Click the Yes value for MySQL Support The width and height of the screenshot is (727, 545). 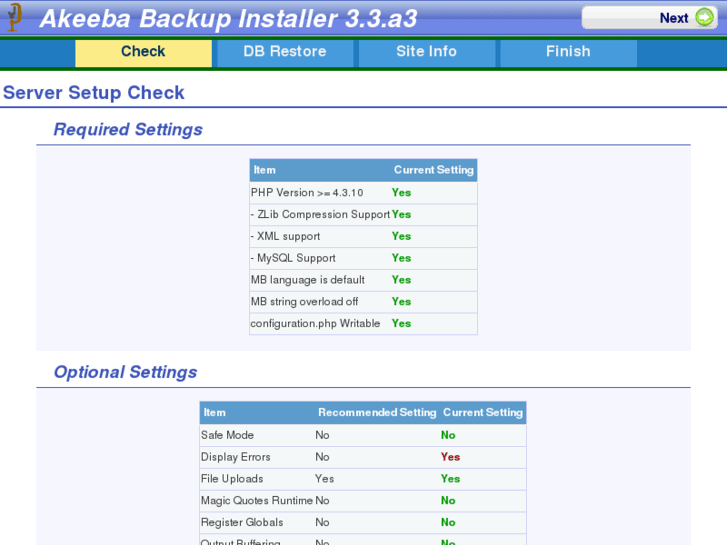402,258
